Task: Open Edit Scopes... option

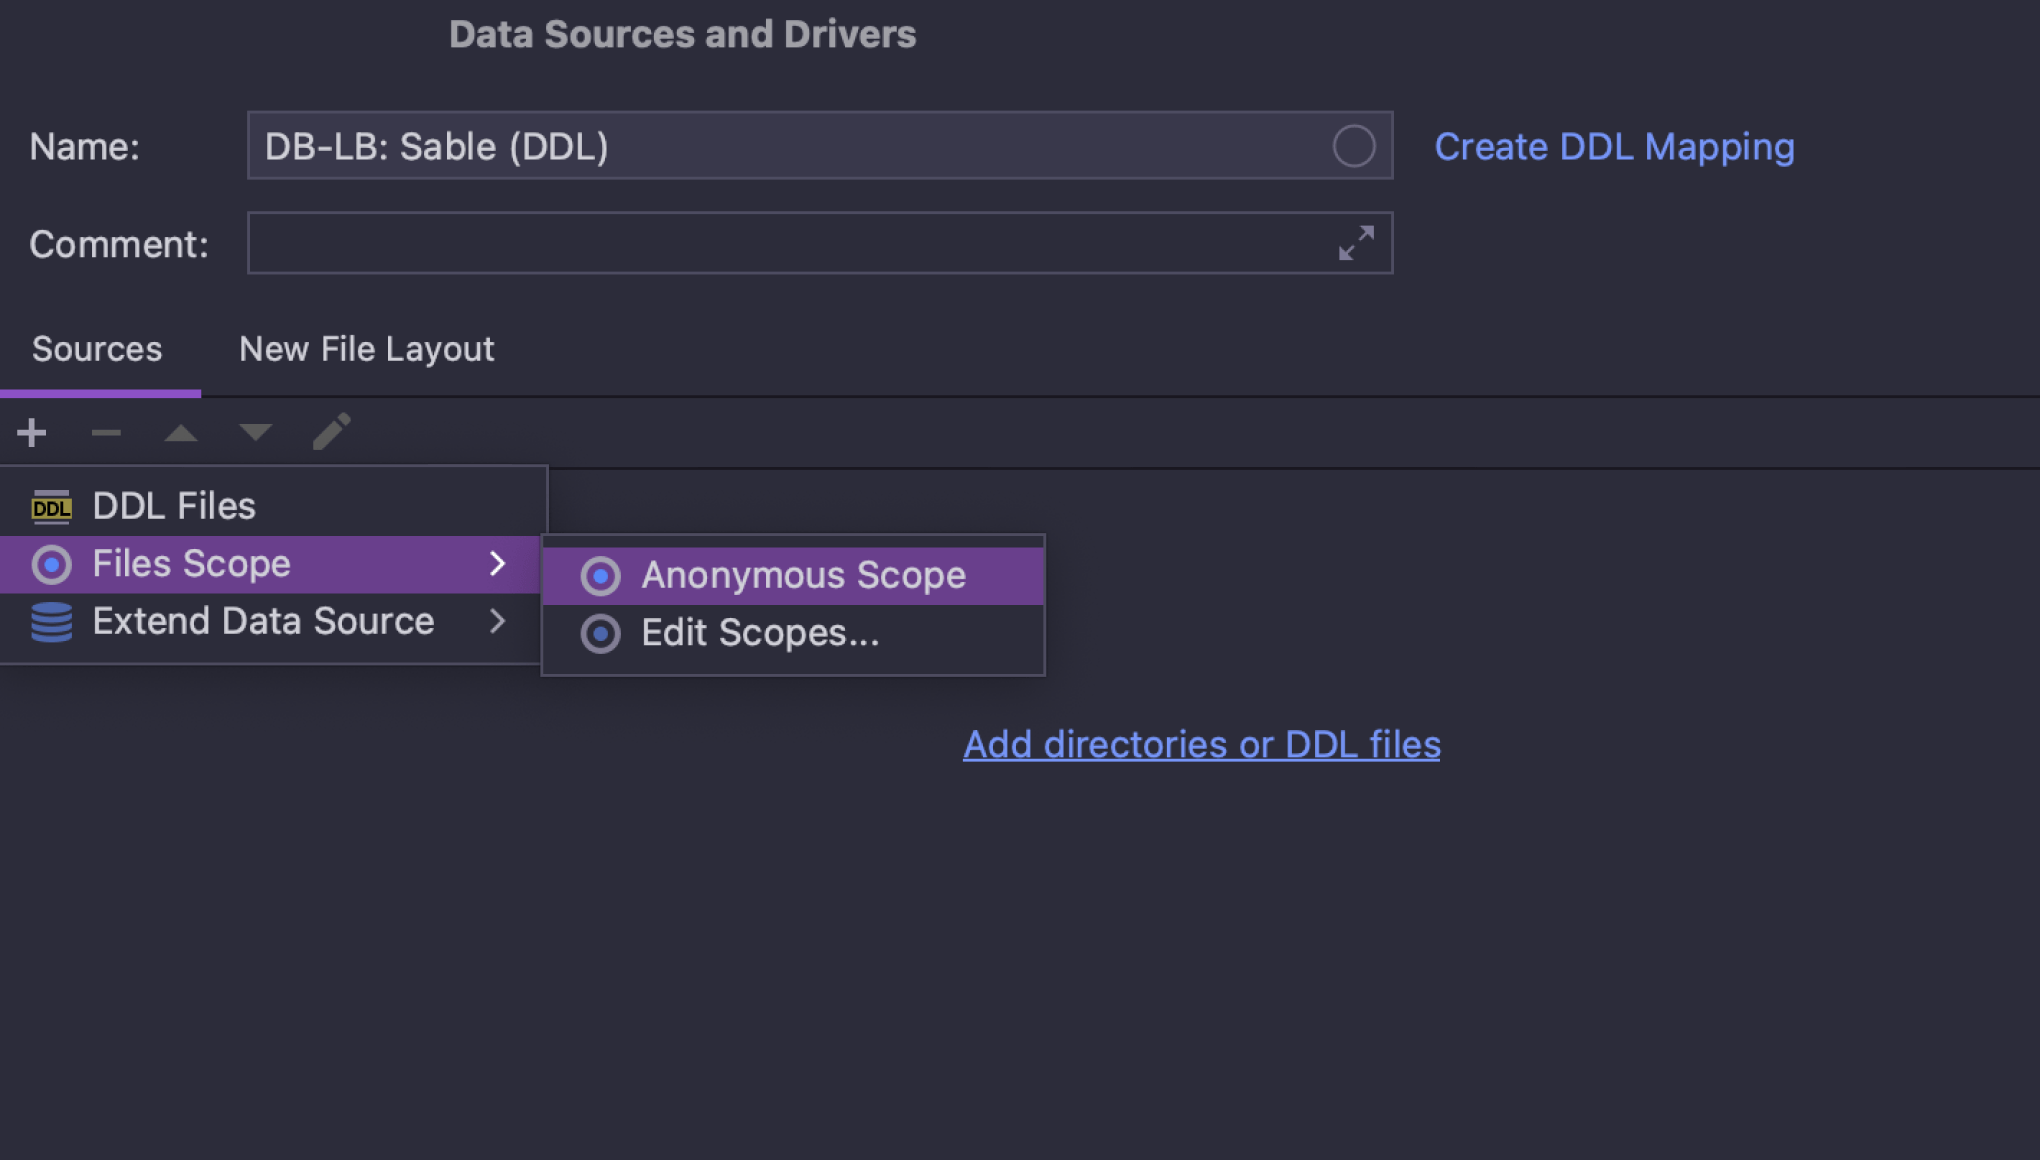Action: [x=759, y=633]
